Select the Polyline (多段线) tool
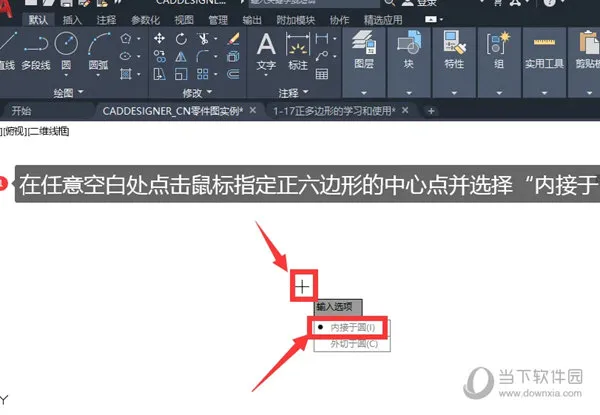The height and width of the screenshot is (415, 600). tap(36, 50)
